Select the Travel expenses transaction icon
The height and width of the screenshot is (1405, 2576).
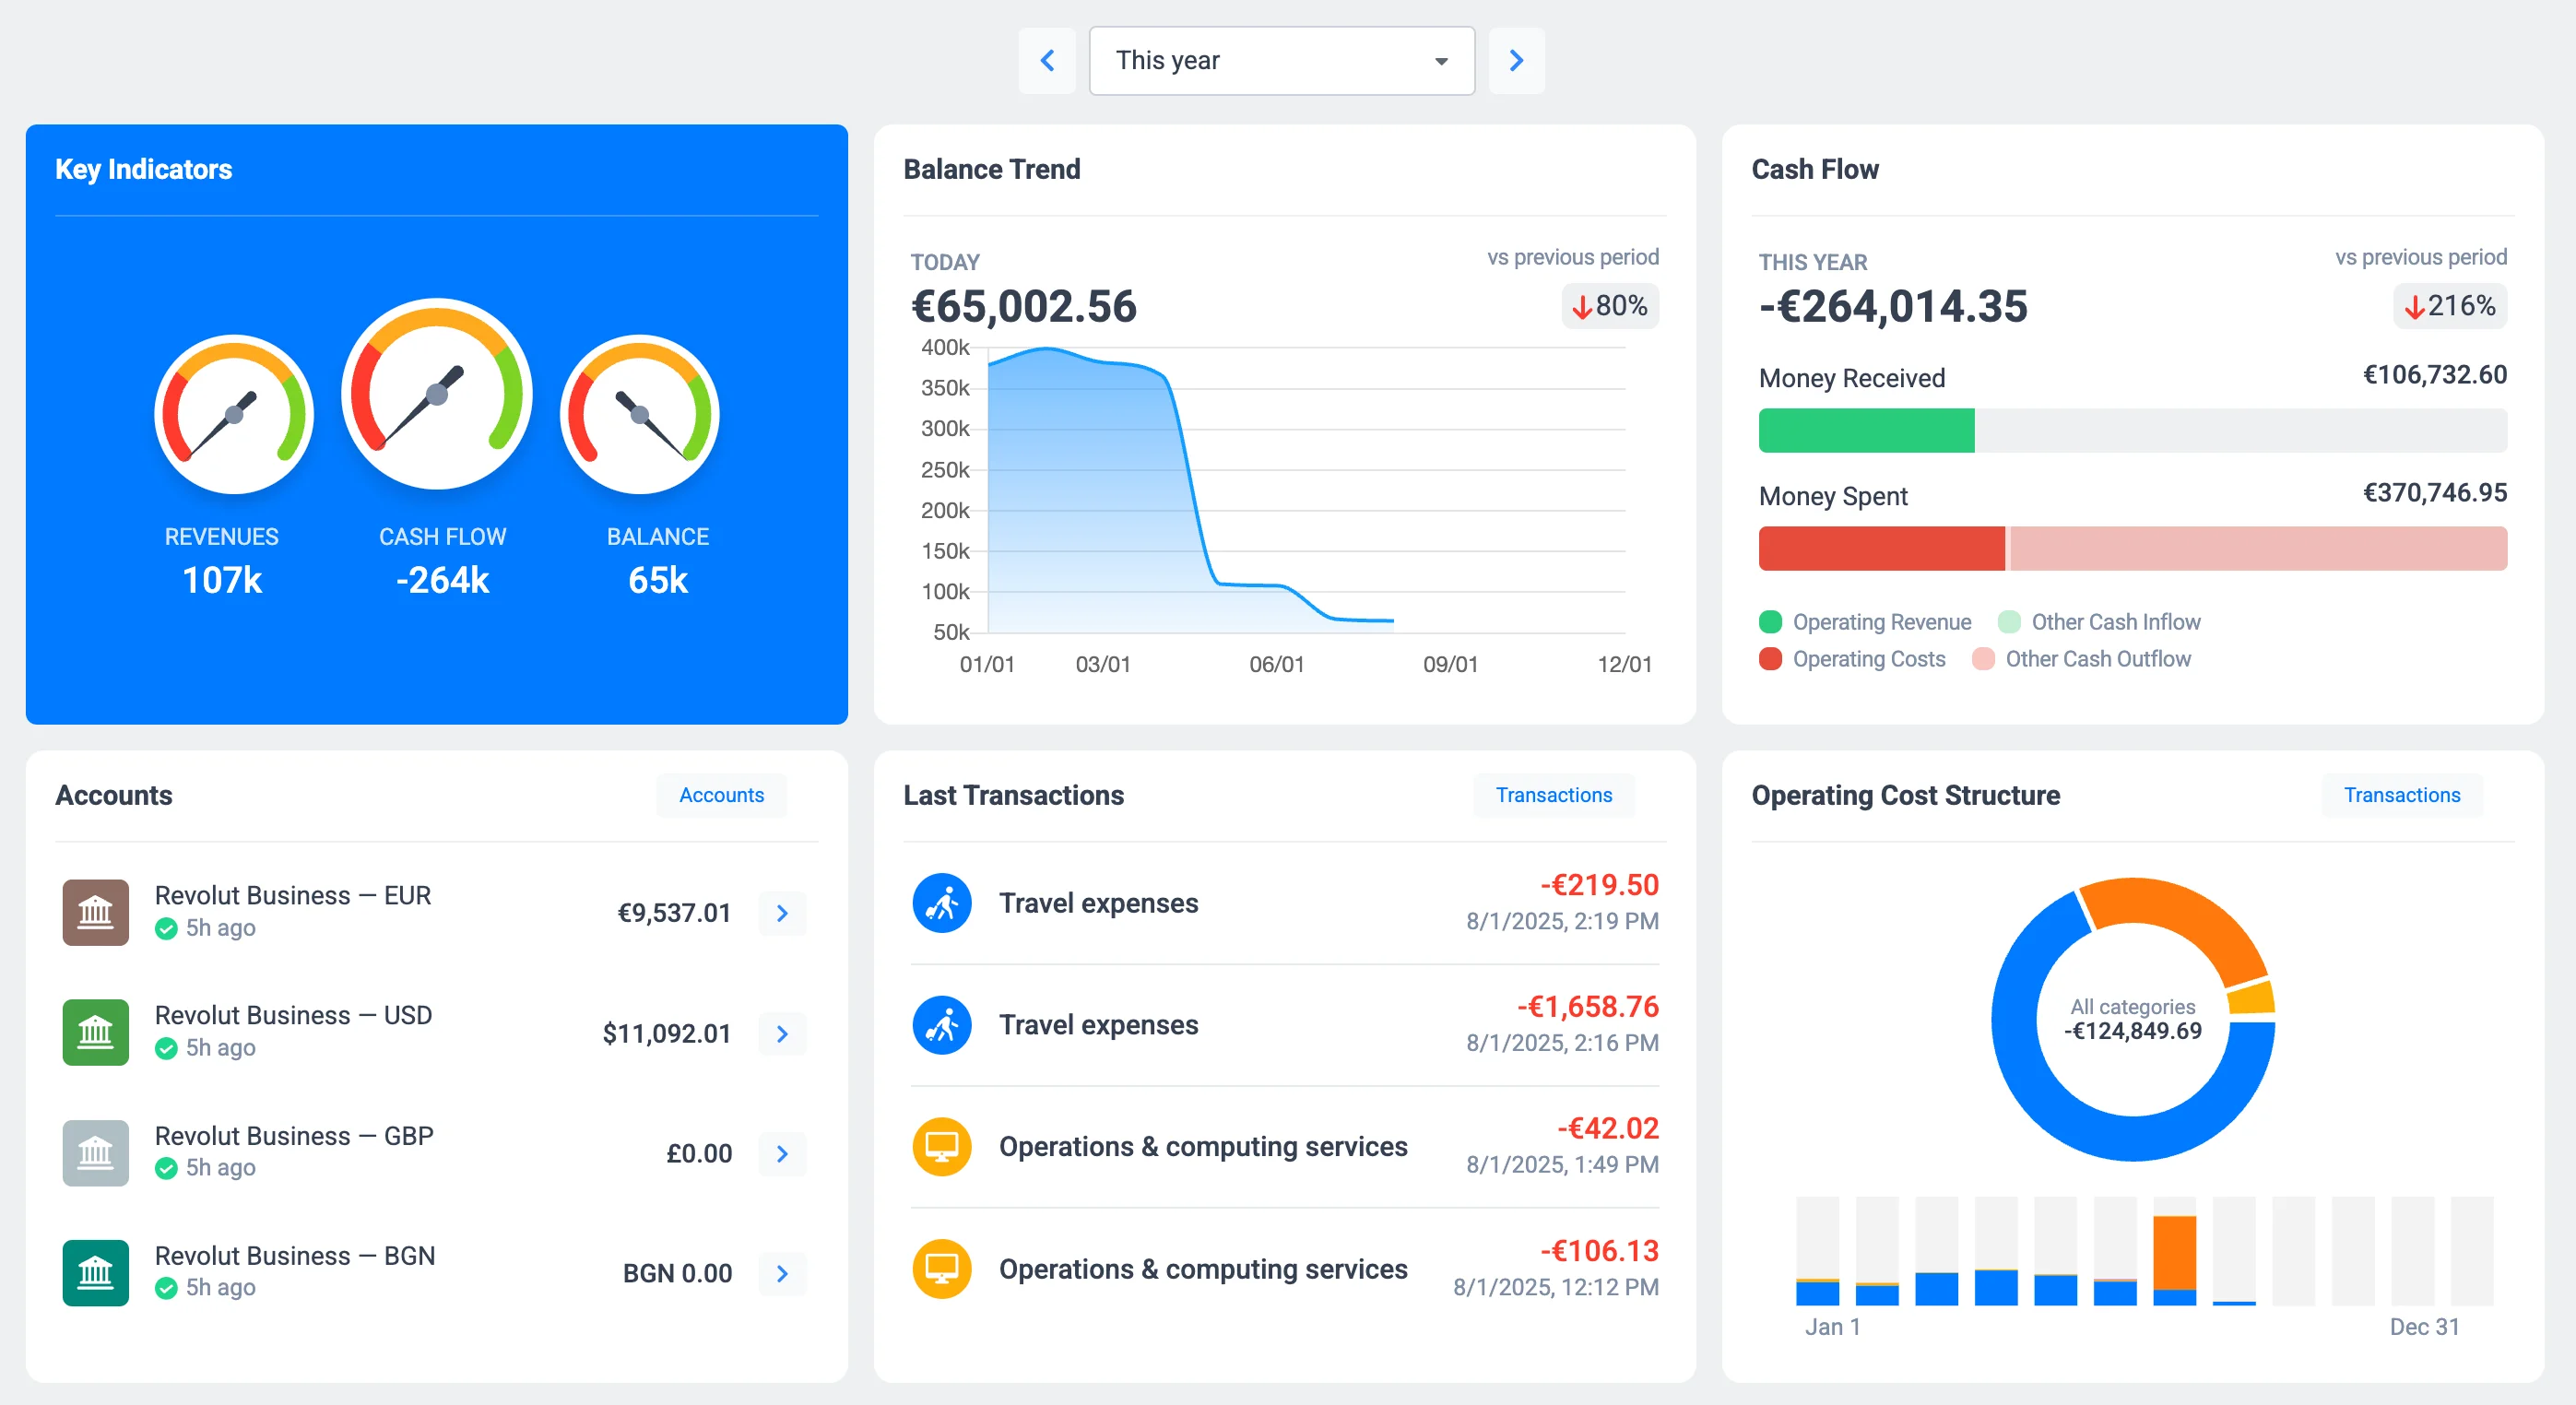pos(941,902)
